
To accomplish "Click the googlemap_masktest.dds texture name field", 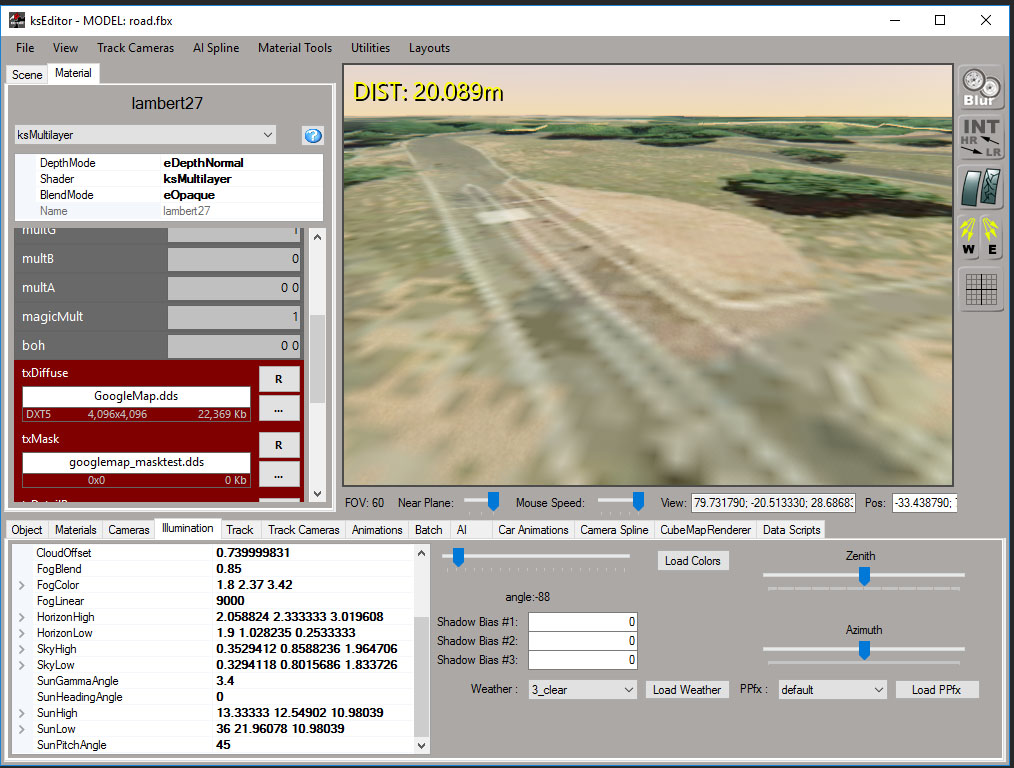I will point(136,462).
